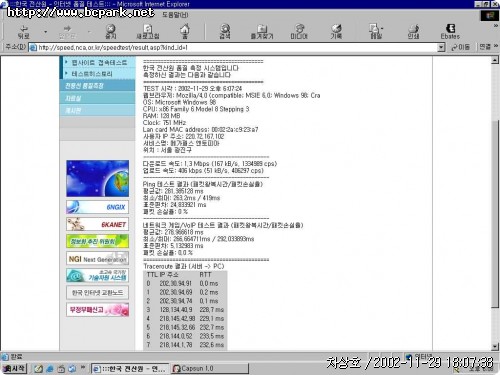Click the fourth quick launch icon
The width and height of the screenshot is (500, 375).
(72, 369)
